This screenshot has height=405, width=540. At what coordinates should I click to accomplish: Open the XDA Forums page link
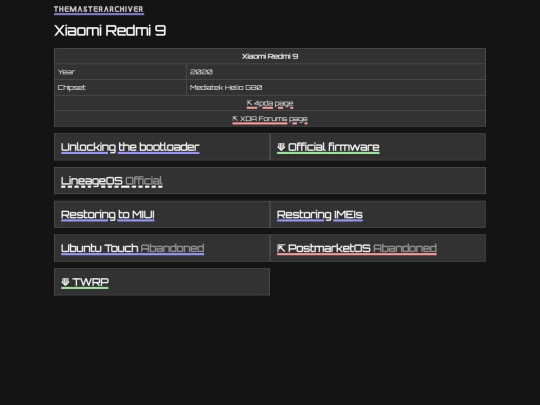[270, 119]
